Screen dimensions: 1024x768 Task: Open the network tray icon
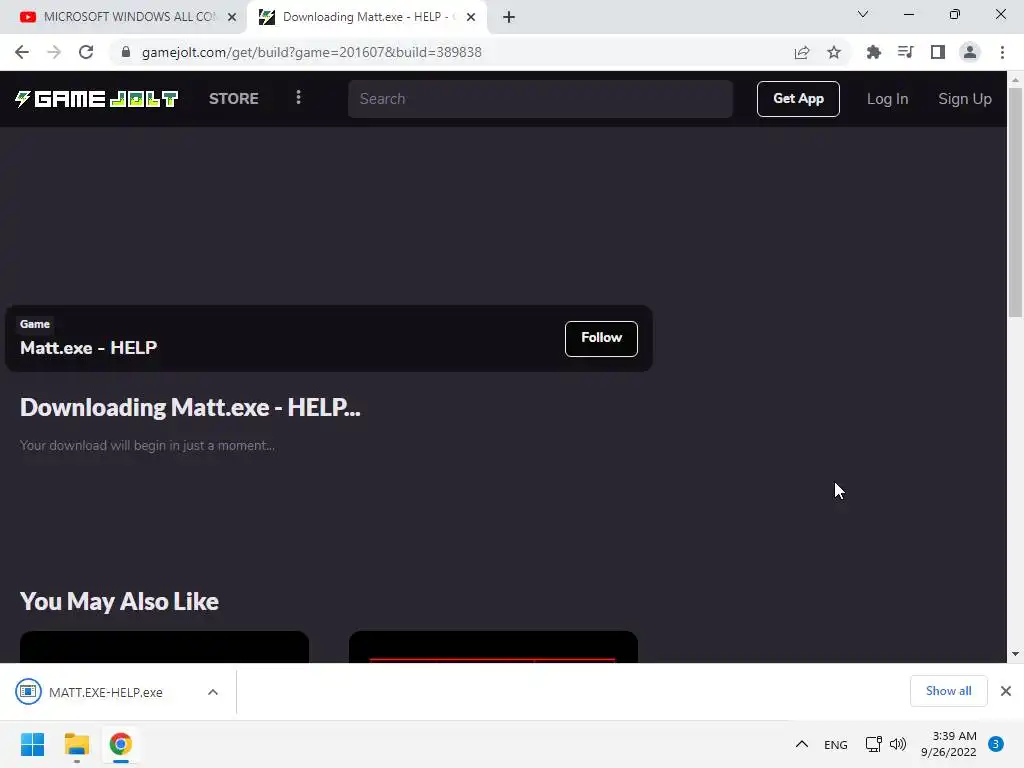pyautogui.click(x=874, y=744)
